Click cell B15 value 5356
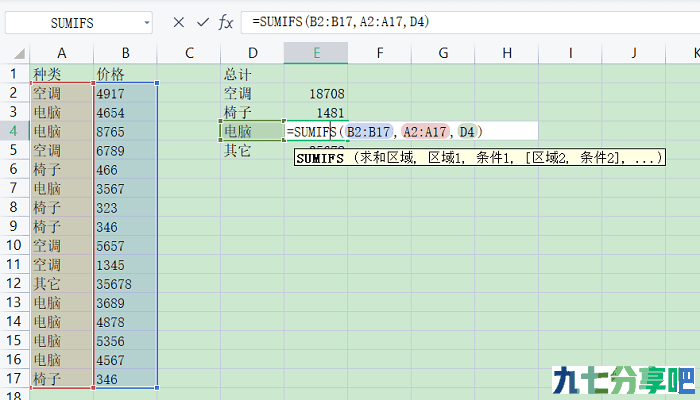Image resolution: width=700 pixels, height=400 pixels. click(125, 340)
